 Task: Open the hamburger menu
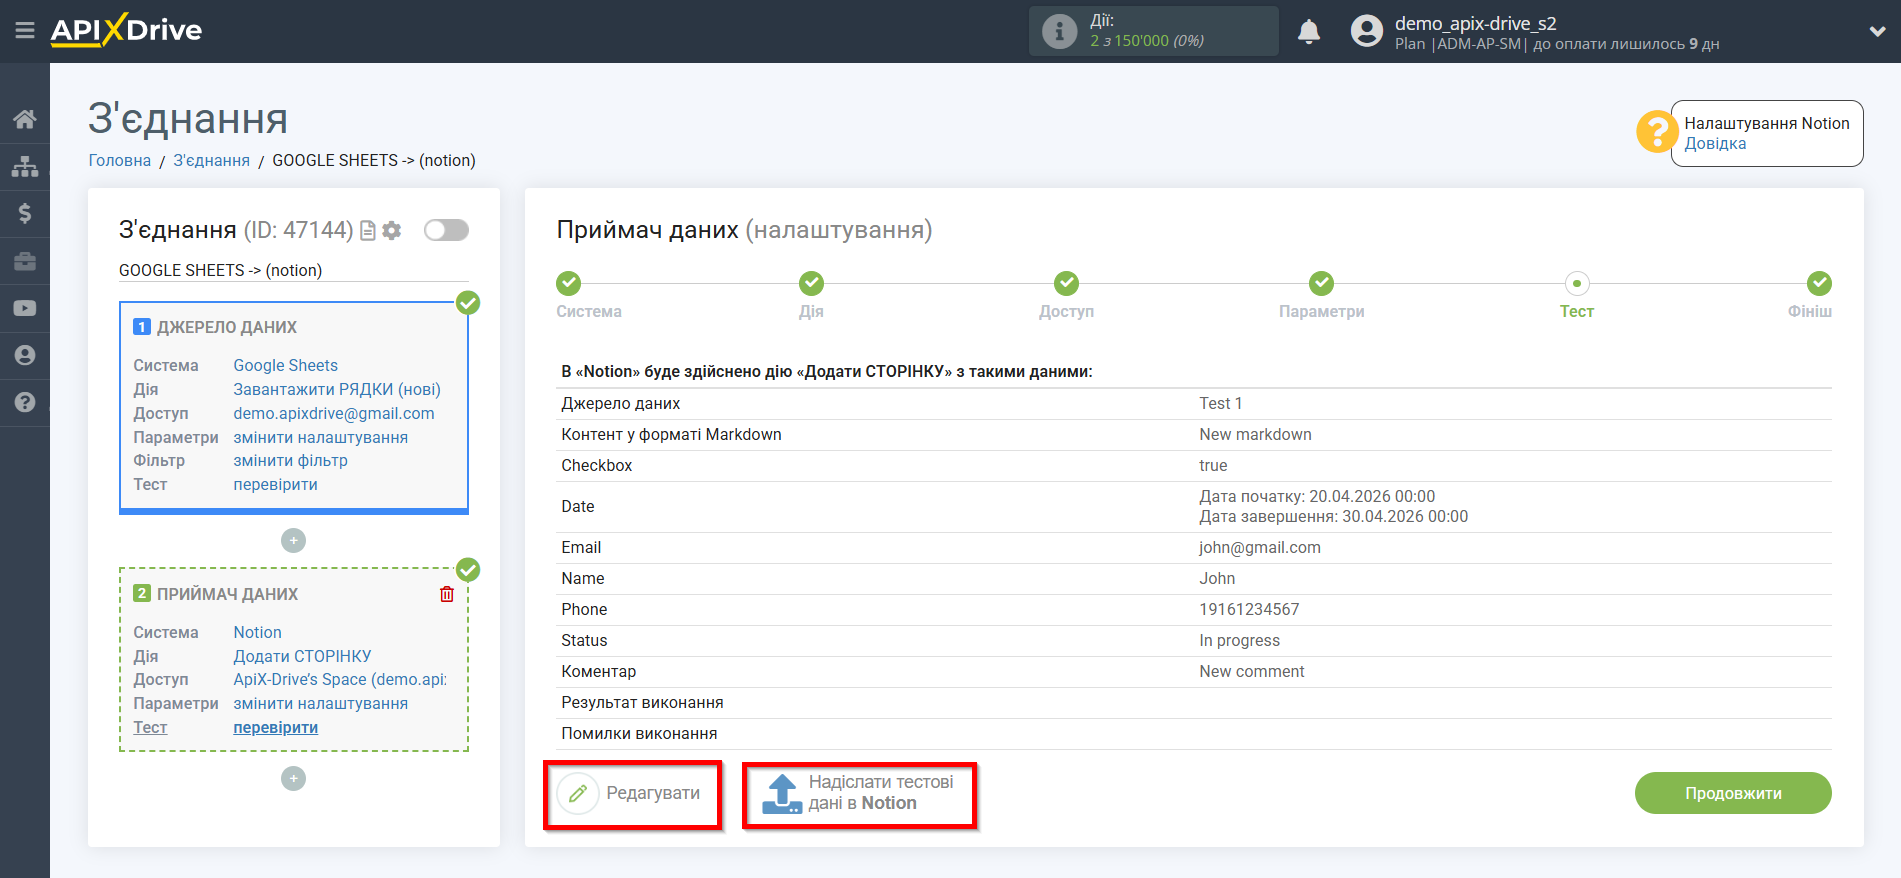25,31
